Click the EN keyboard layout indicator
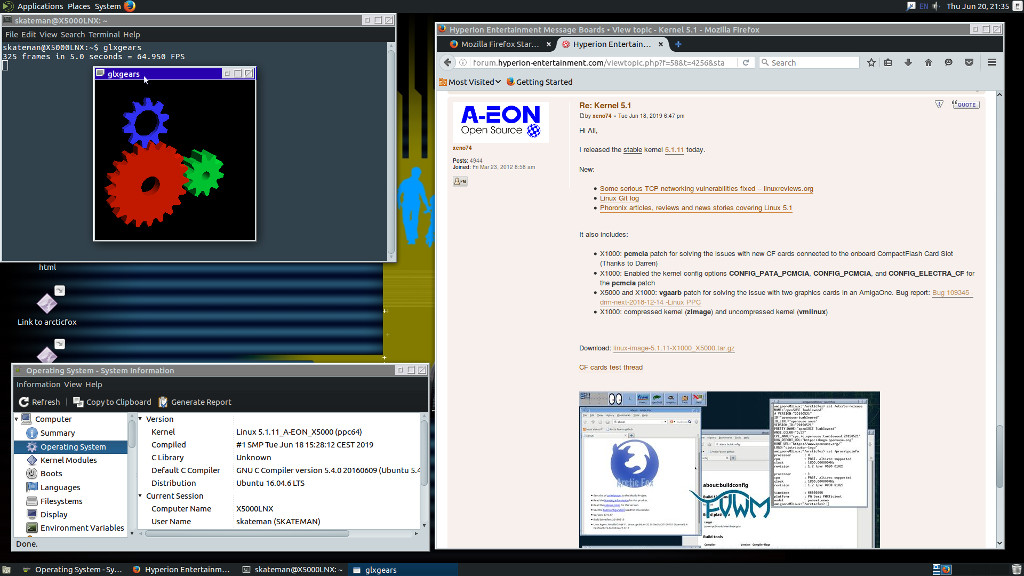 tap(923, 6)
